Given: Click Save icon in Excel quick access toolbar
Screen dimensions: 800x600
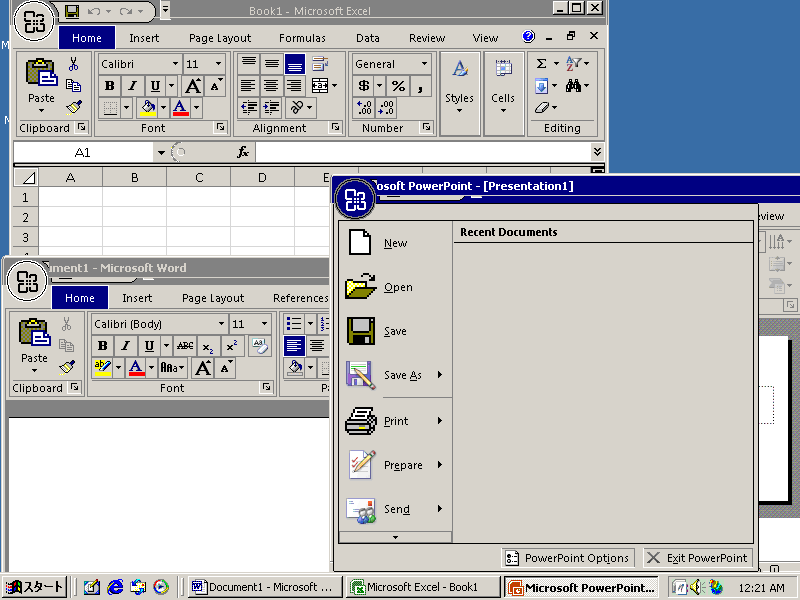Looking at the screenshot, I should pyautogui.click(x=72, y=11).
